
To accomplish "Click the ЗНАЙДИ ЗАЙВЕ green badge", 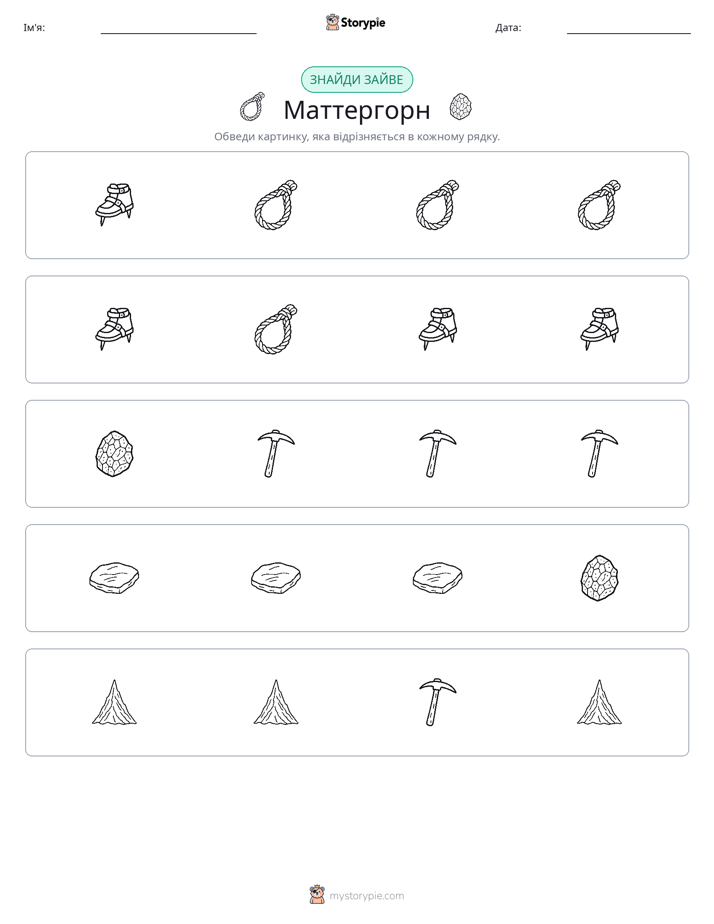I will (357, 80).
